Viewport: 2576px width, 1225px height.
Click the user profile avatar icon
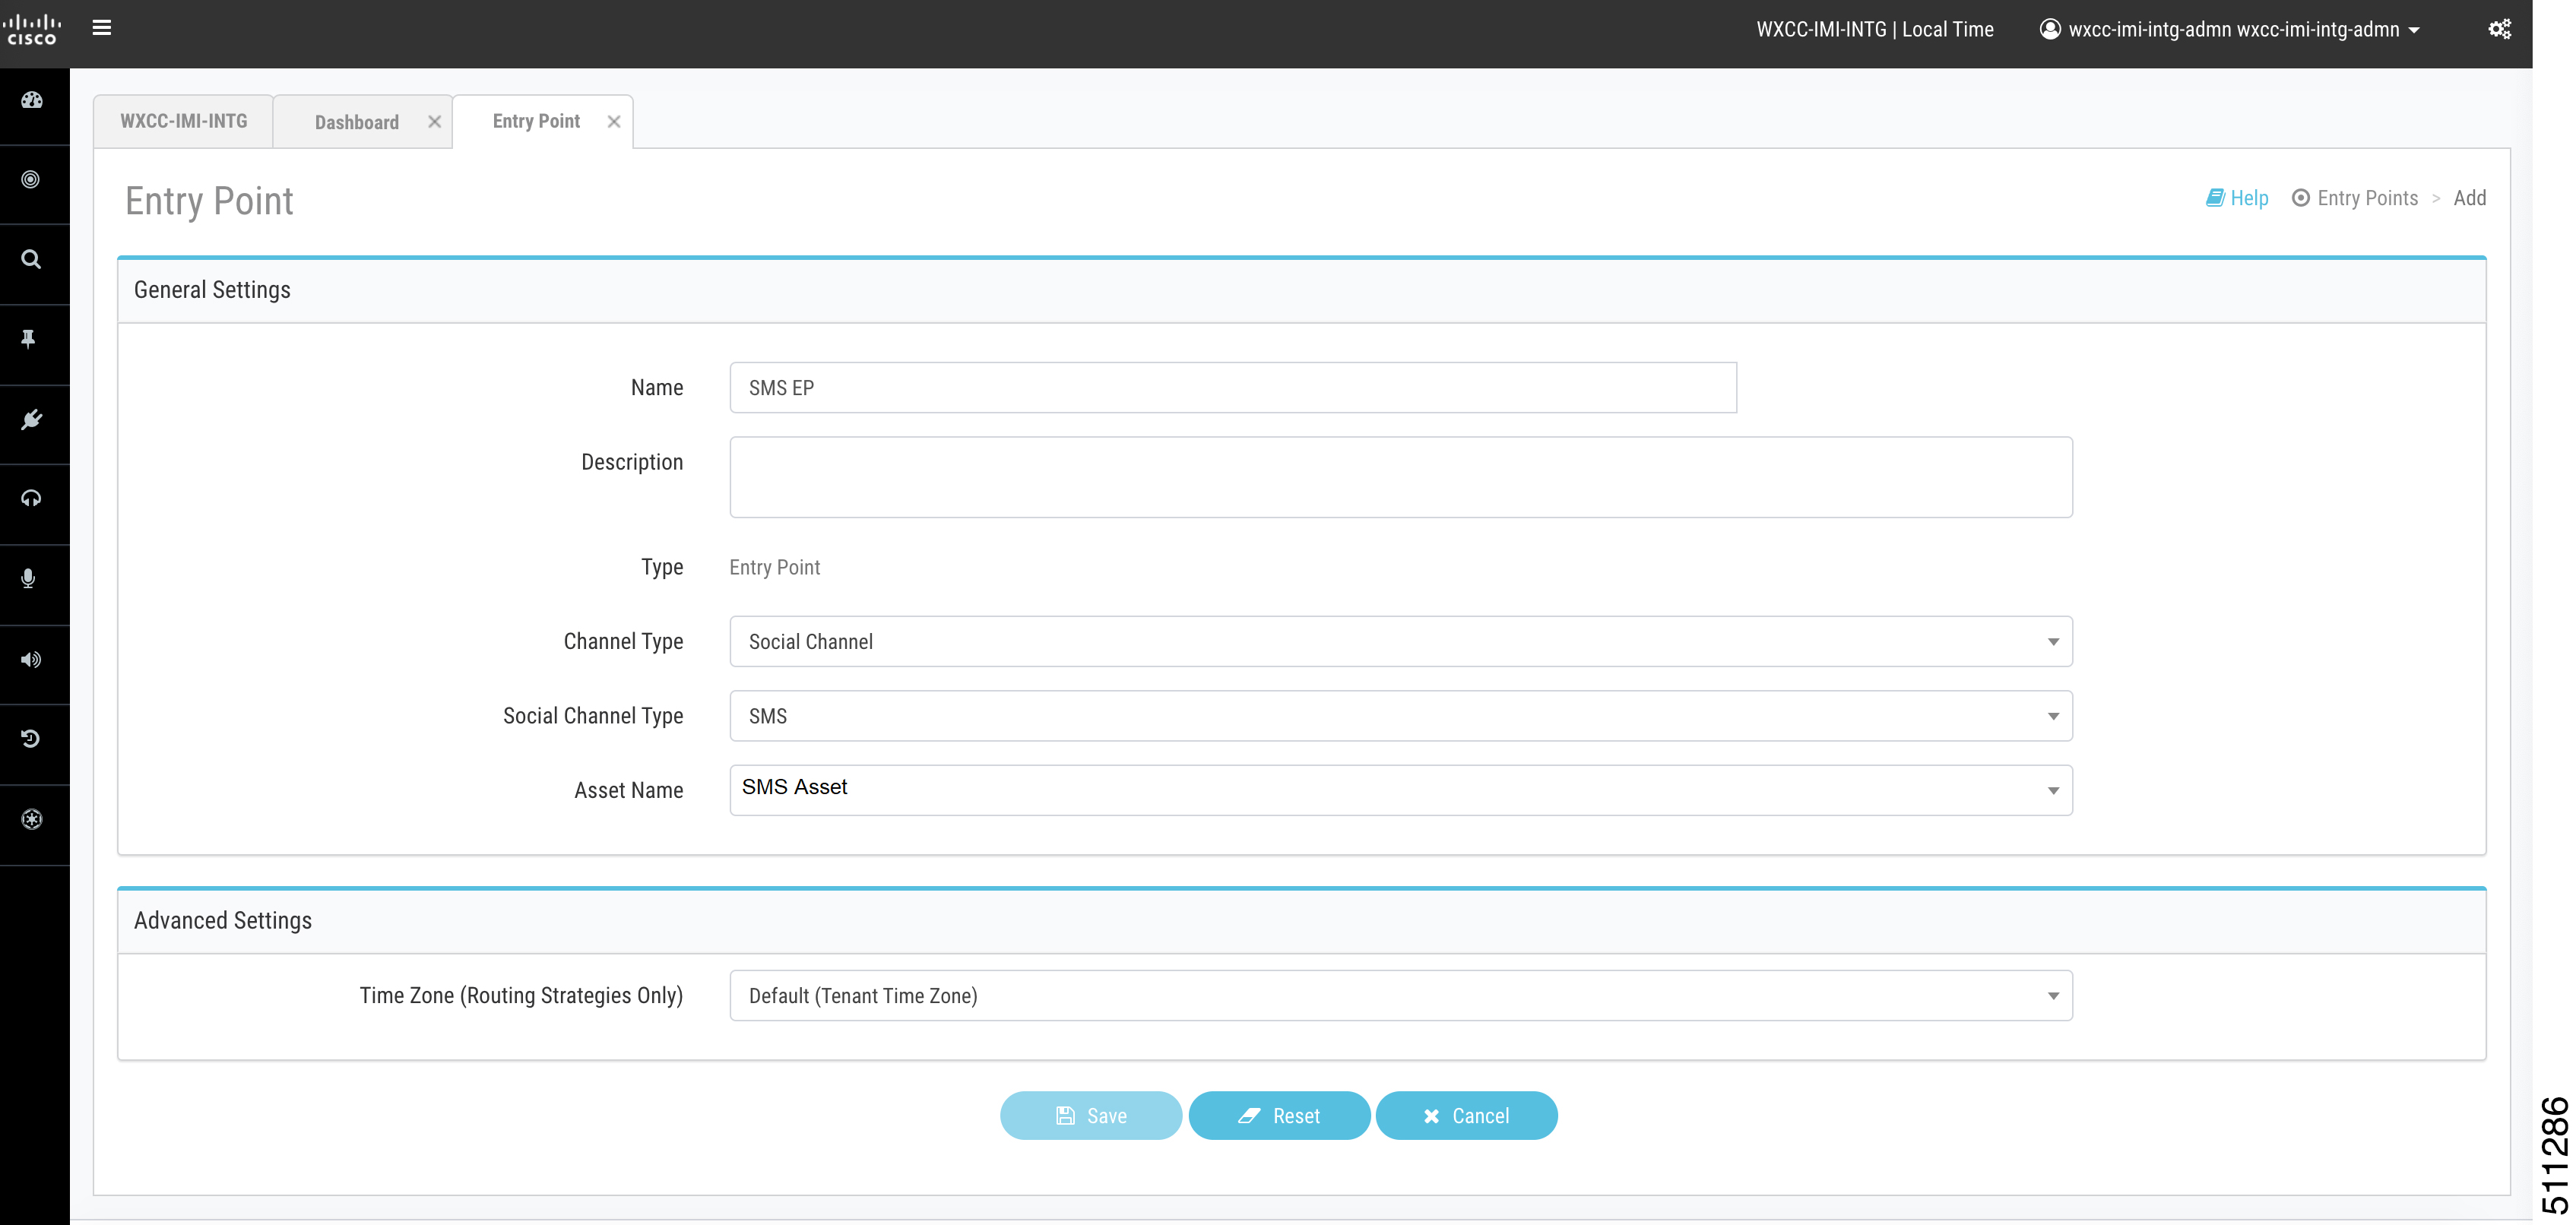click(x=2050, y=29)
